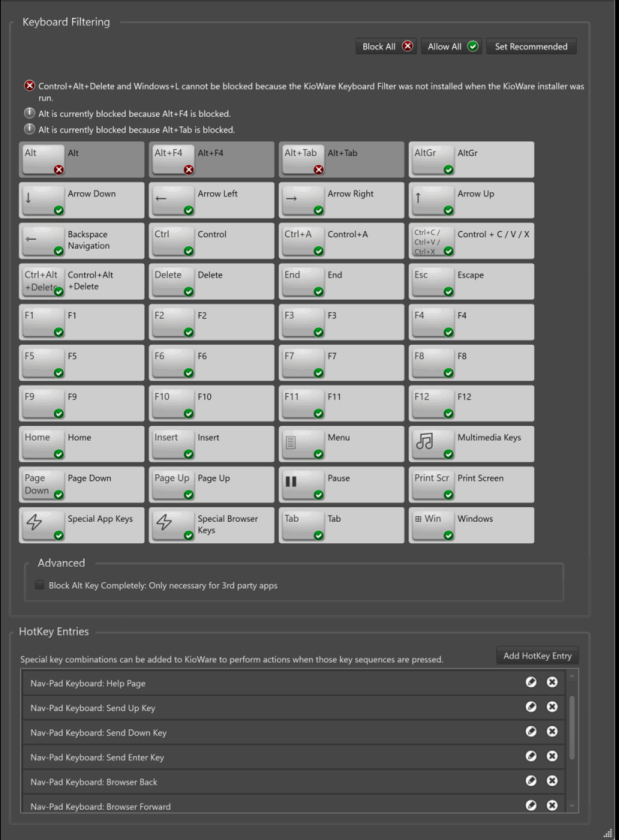Click the Tab key icon
This screenshot has width=619, height=840.
tap(303, 526)
